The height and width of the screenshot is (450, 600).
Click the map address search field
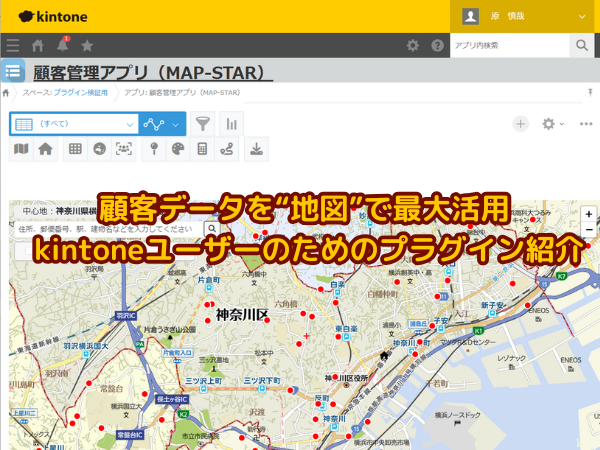point(109,229)
